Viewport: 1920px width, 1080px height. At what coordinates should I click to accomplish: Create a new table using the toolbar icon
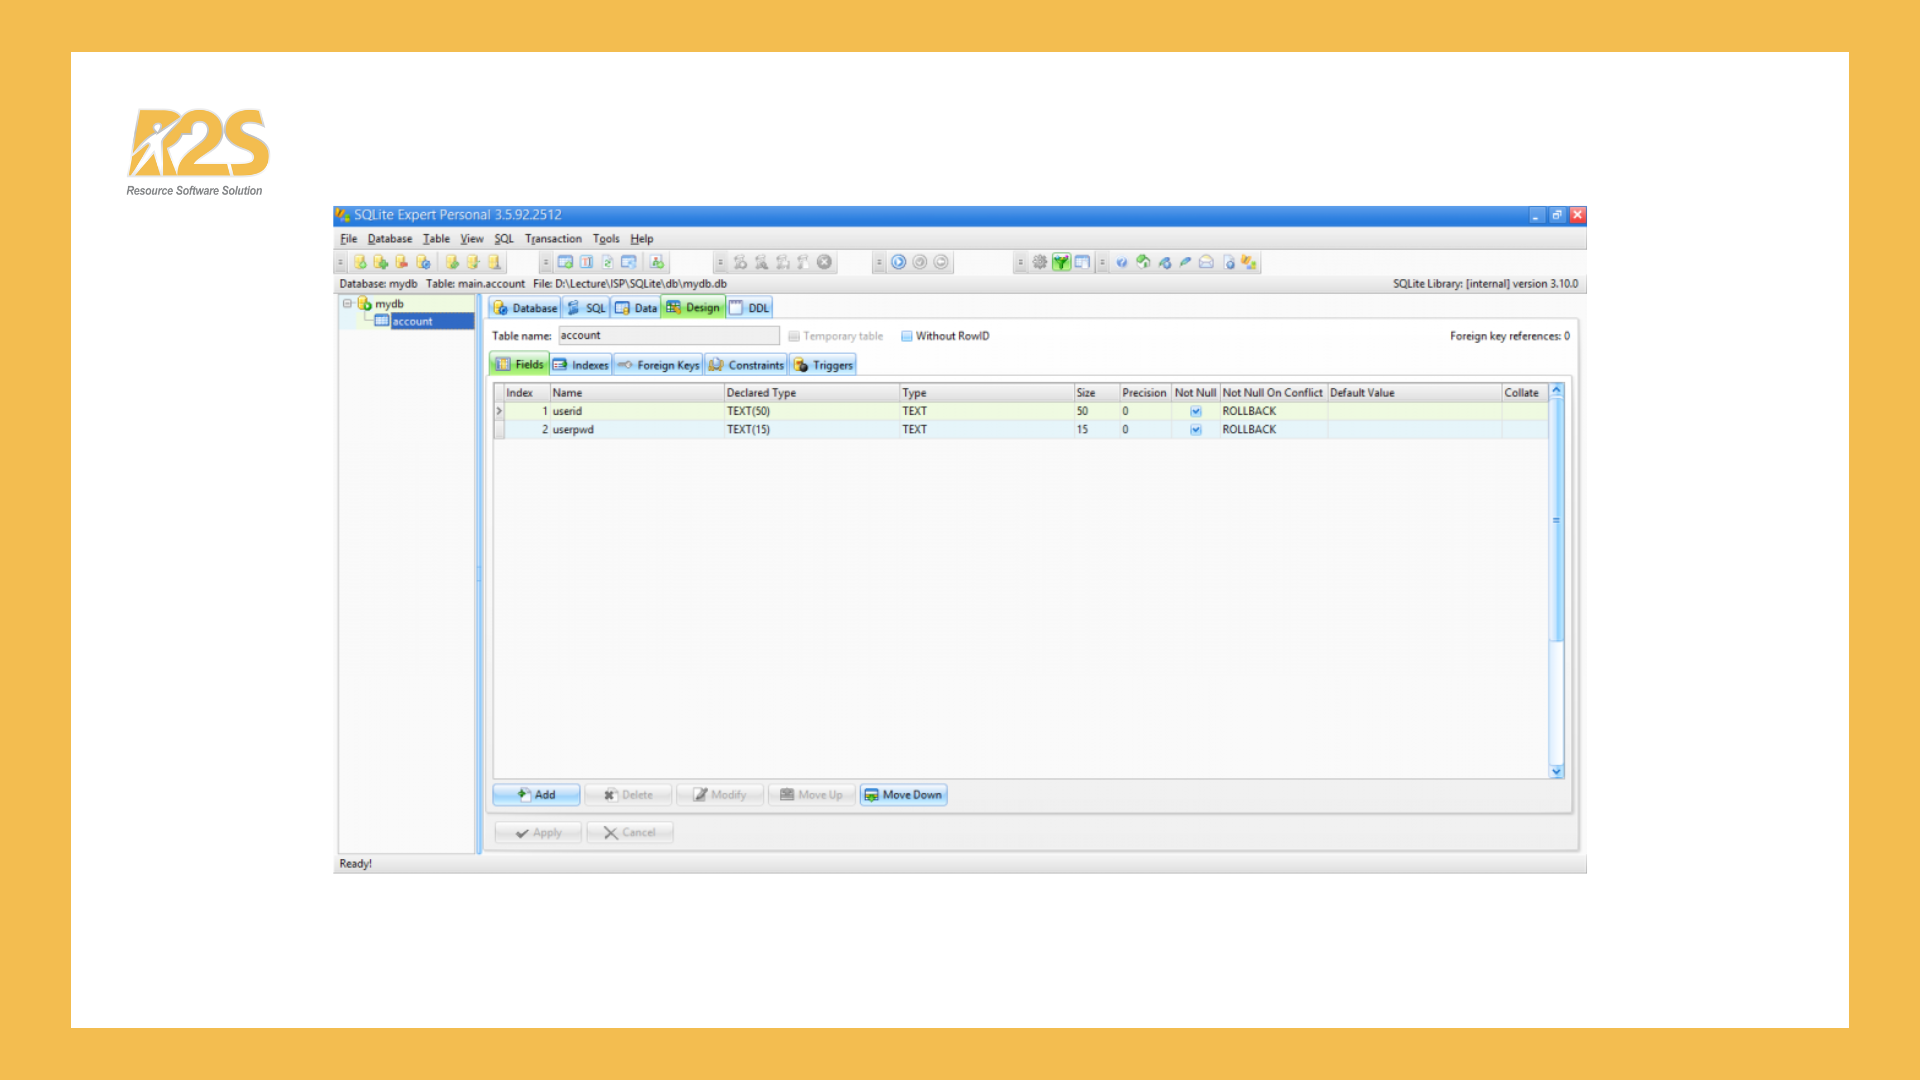pyautogui.click(x=566, y=262)
